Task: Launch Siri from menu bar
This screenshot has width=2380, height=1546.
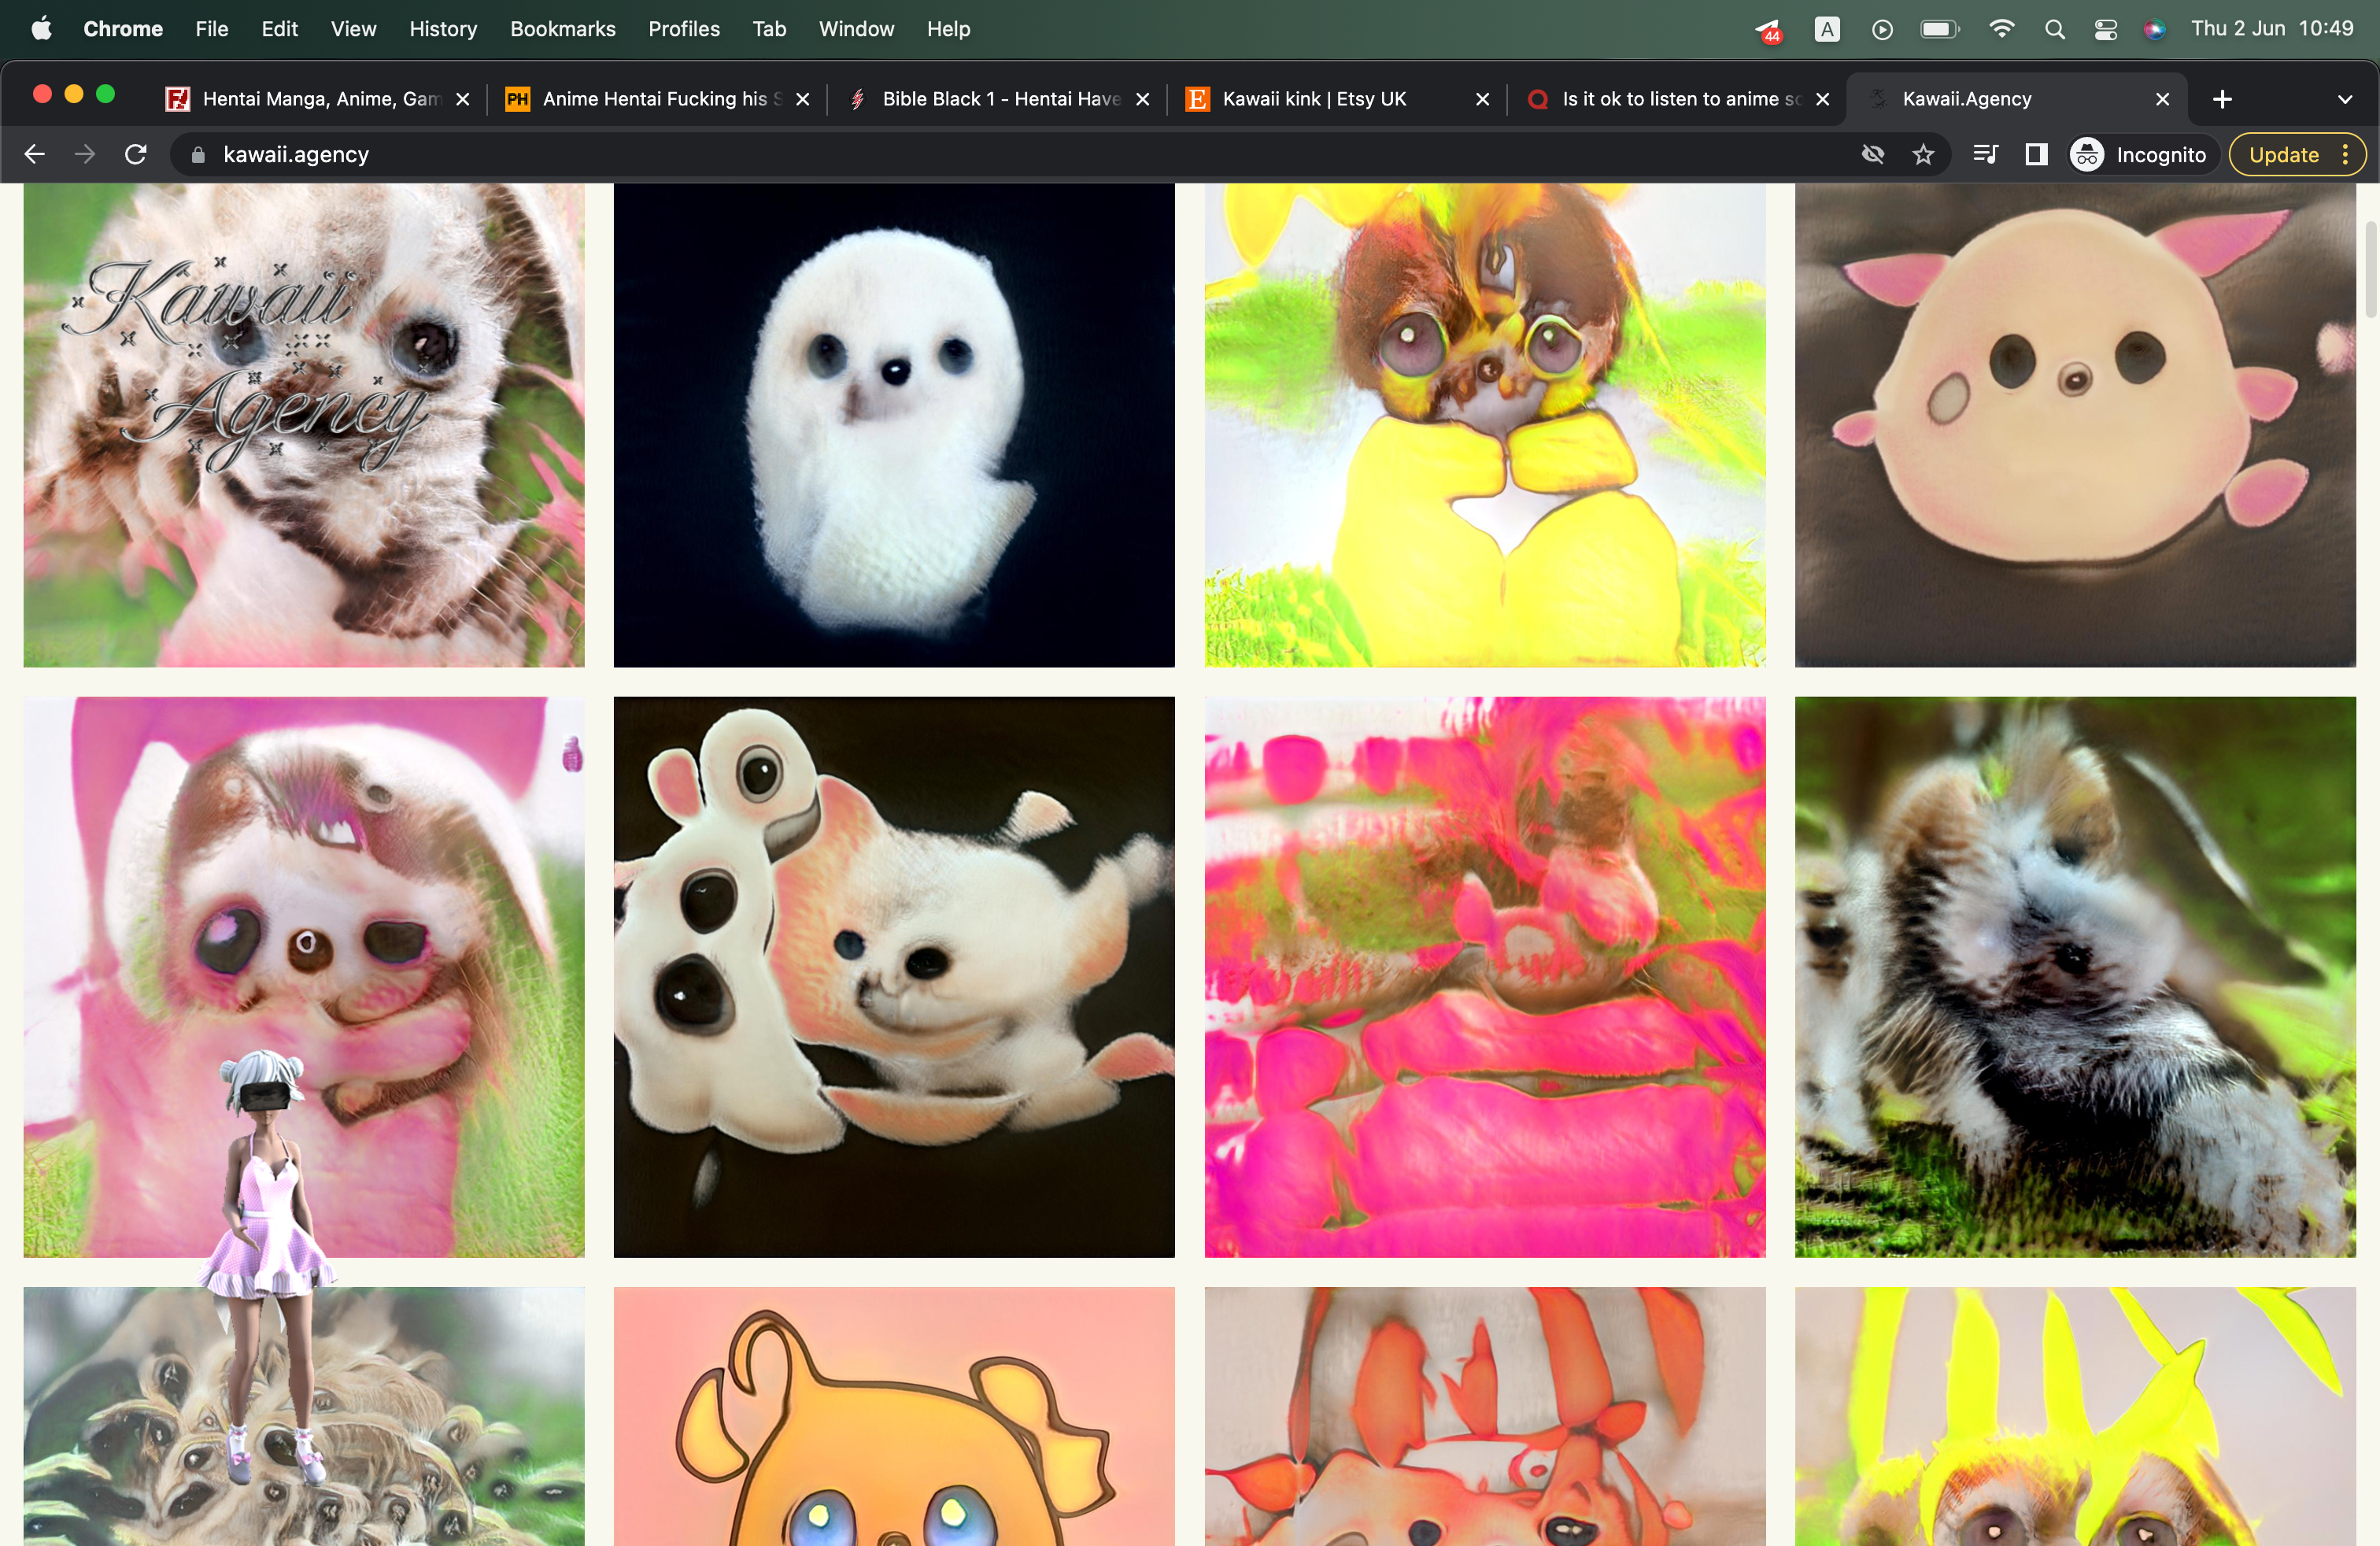Action: (x=2154, y=30)
